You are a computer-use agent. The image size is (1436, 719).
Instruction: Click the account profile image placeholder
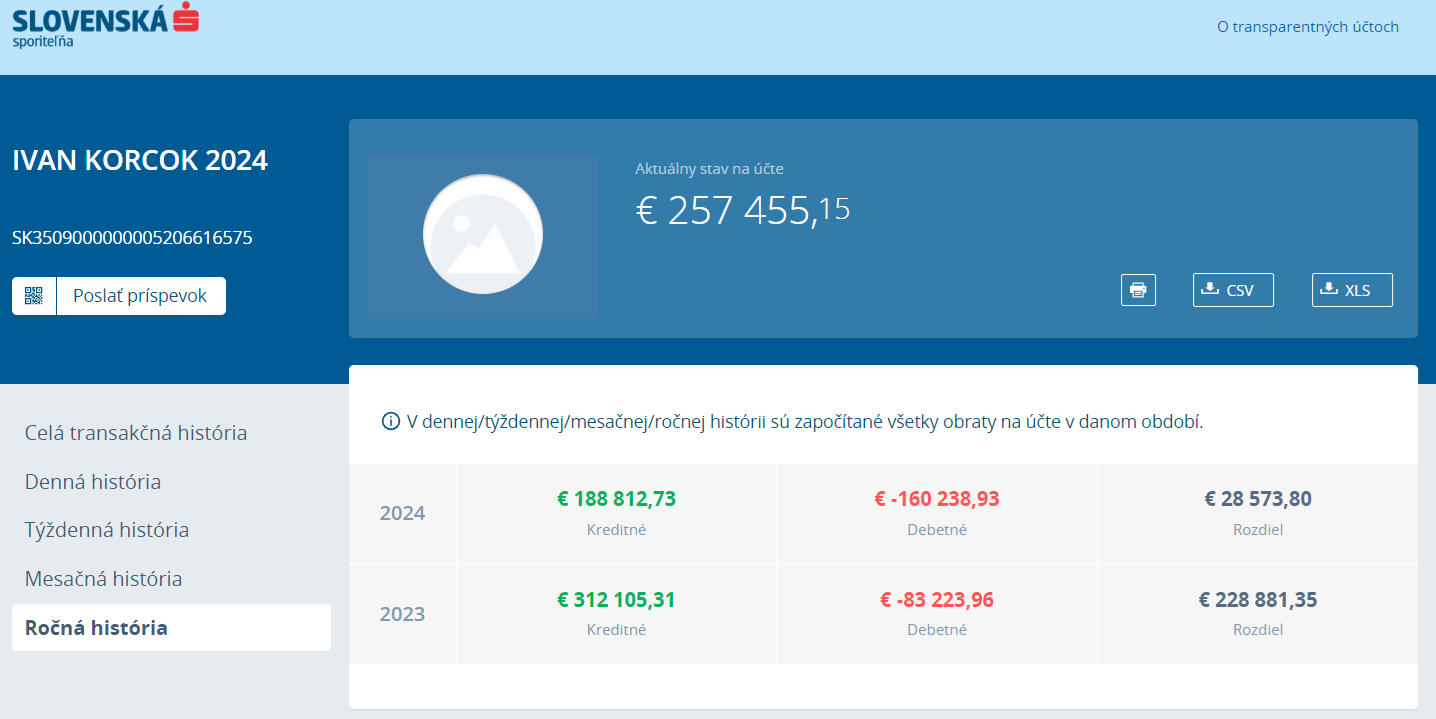[483, 237]
